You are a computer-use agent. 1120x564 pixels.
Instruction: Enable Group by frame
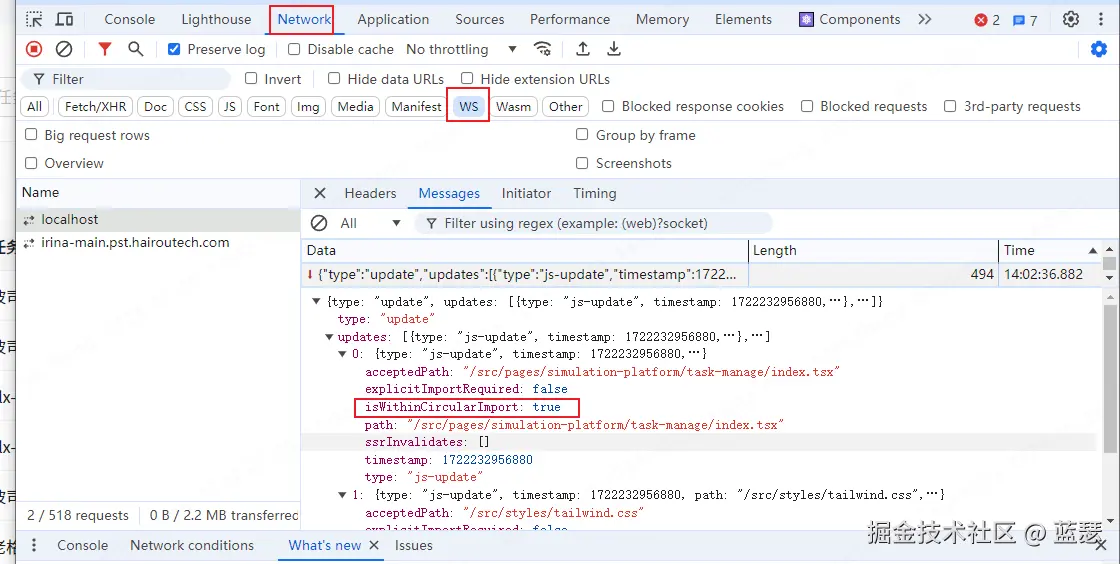click(x=582, y=135)
